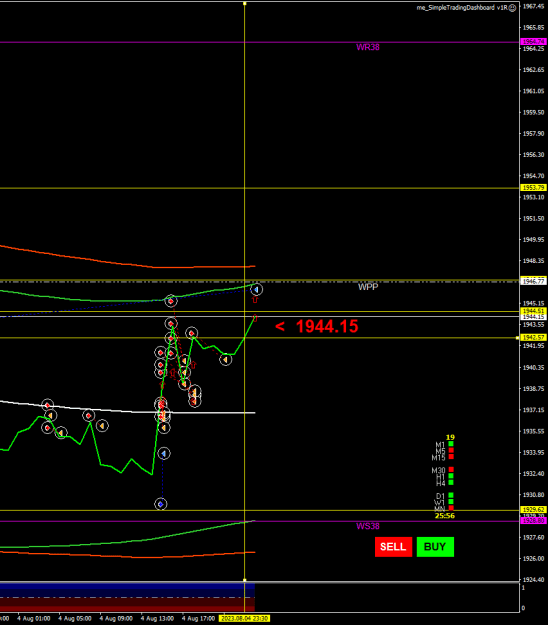Select the M30 timeframe indicator square
Image resolution: width=548 pixels, height=625 pixels.
point(451,470)
